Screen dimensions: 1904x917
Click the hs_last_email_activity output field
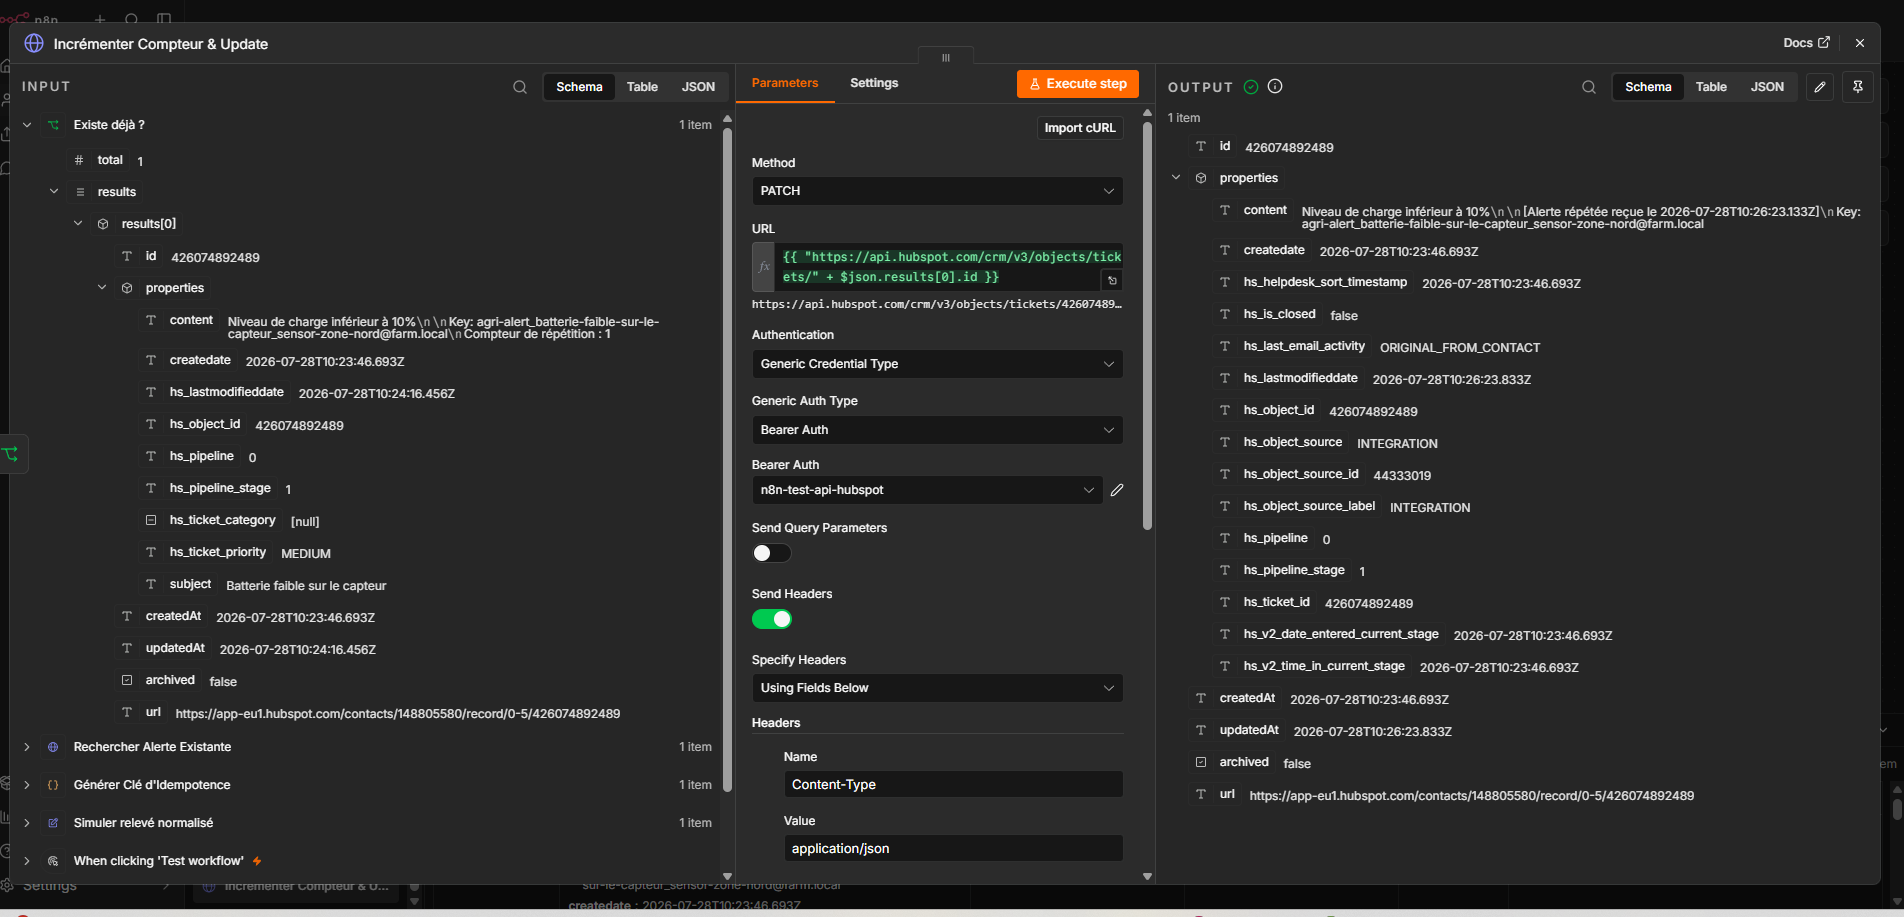tap(1304, 346)
